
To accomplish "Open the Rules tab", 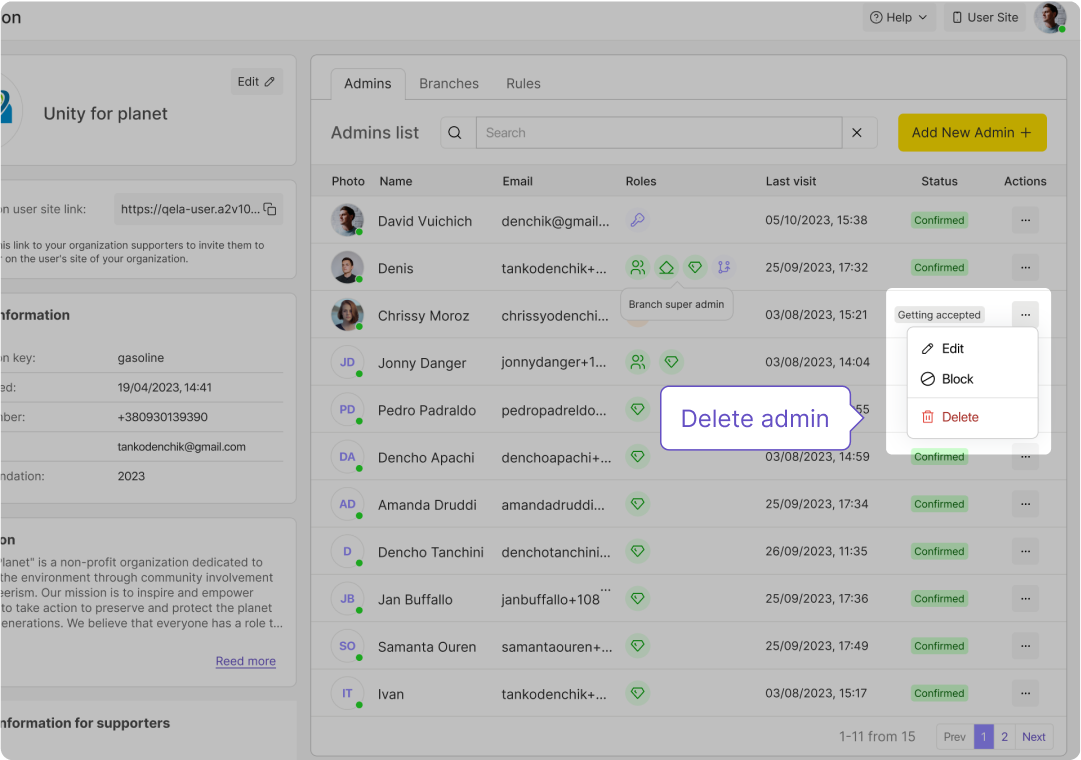I will tap(523, 84).
